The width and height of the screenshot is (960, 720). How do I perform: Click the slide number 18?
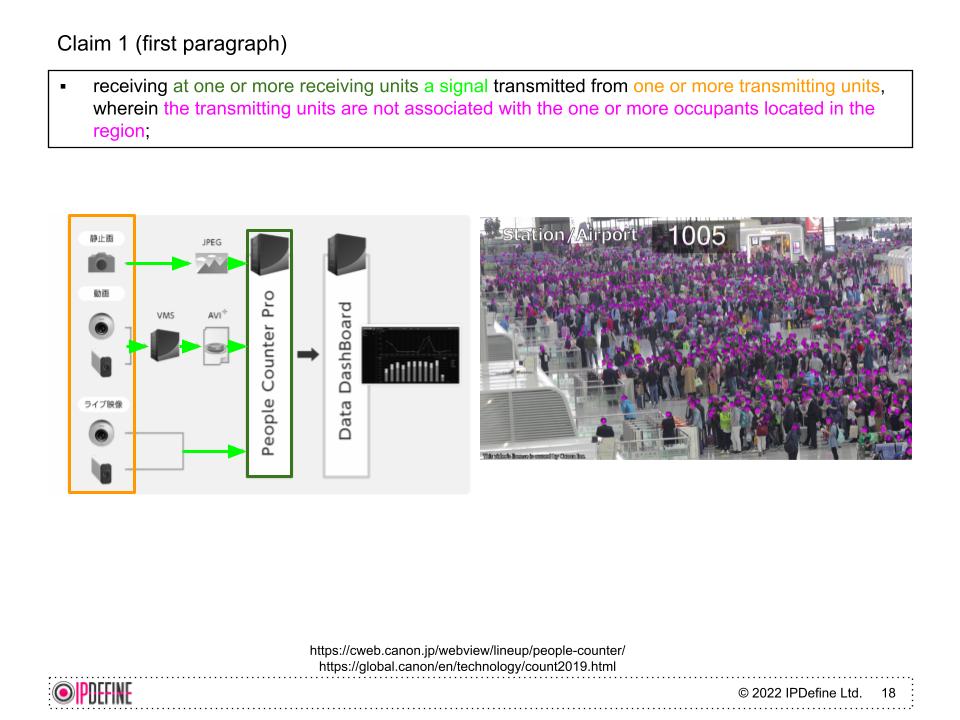[x=888, y=692]
